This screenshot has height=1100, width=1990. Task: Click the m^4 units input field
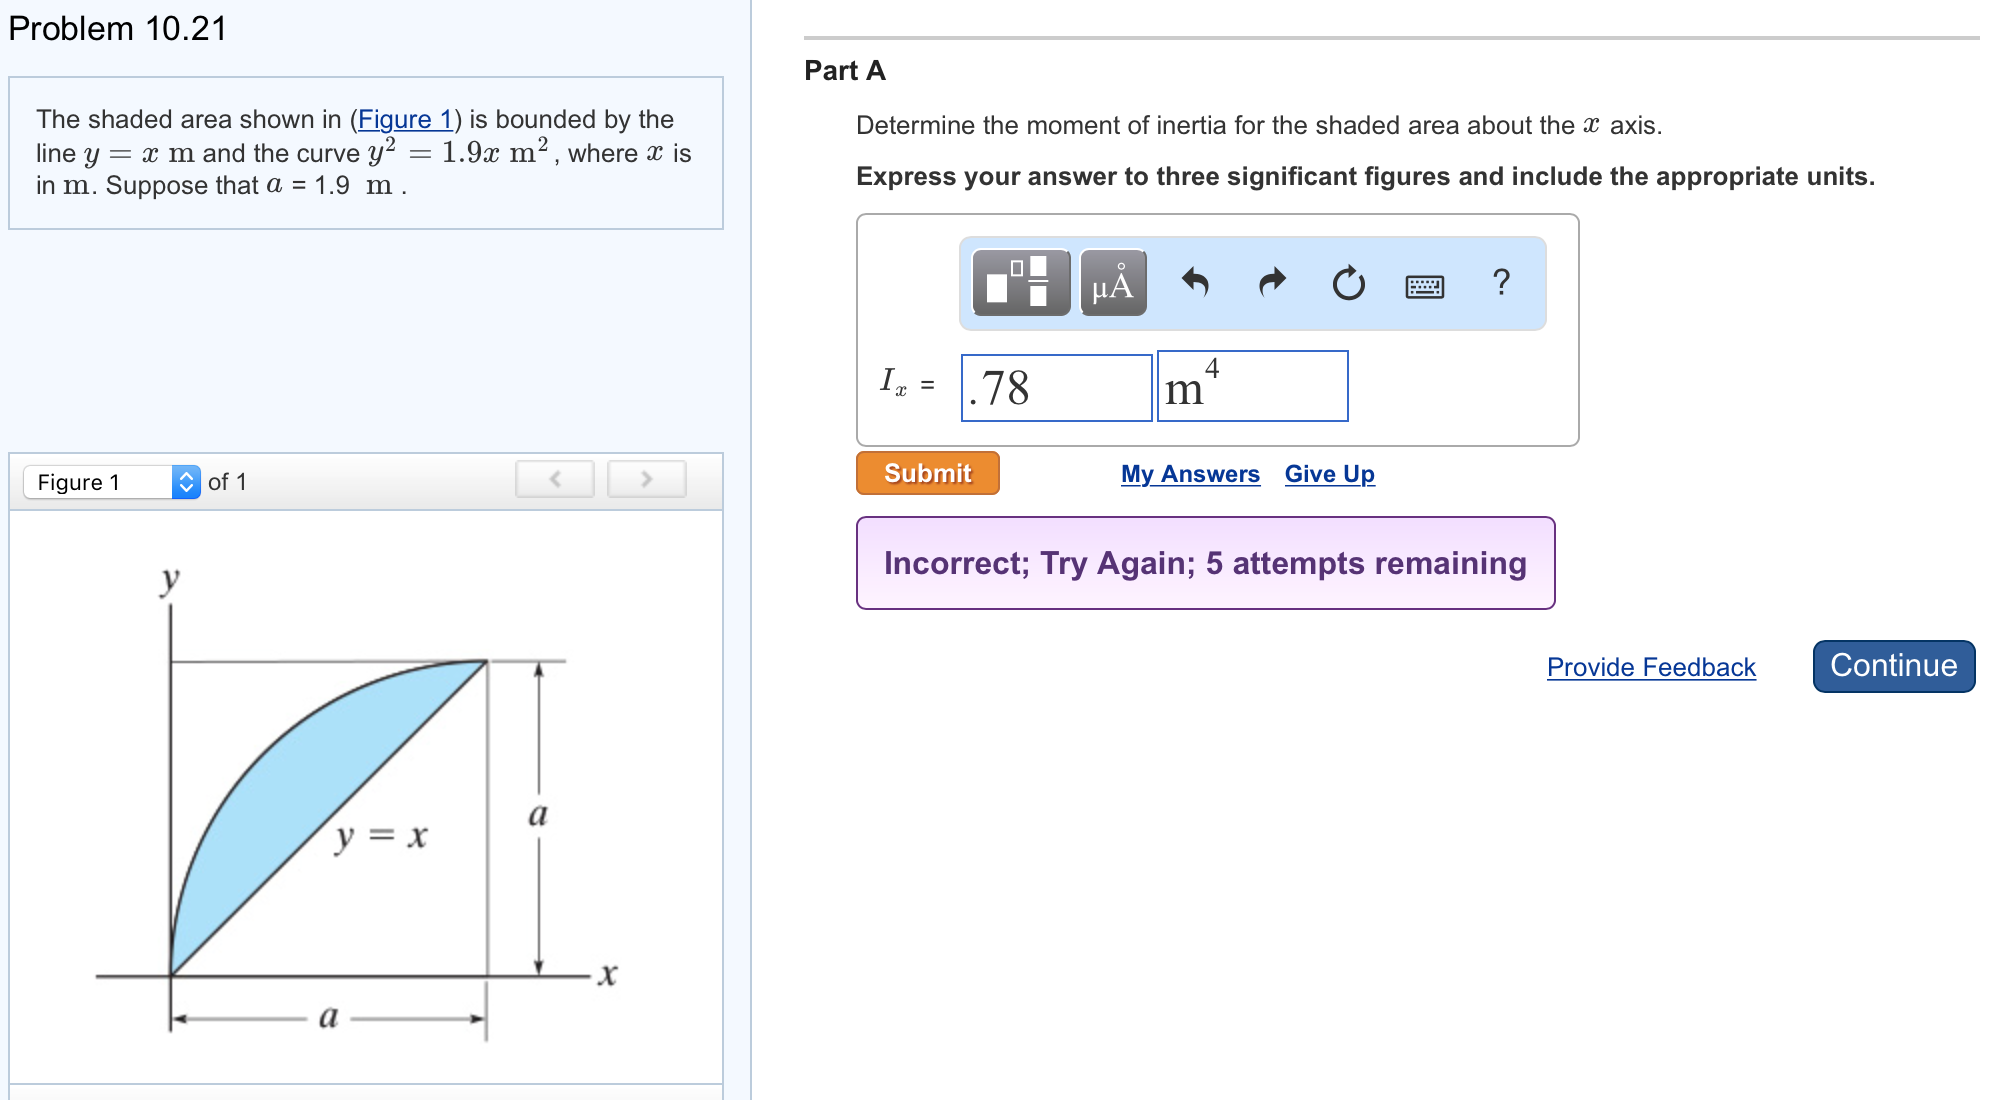click(1251, 387)
